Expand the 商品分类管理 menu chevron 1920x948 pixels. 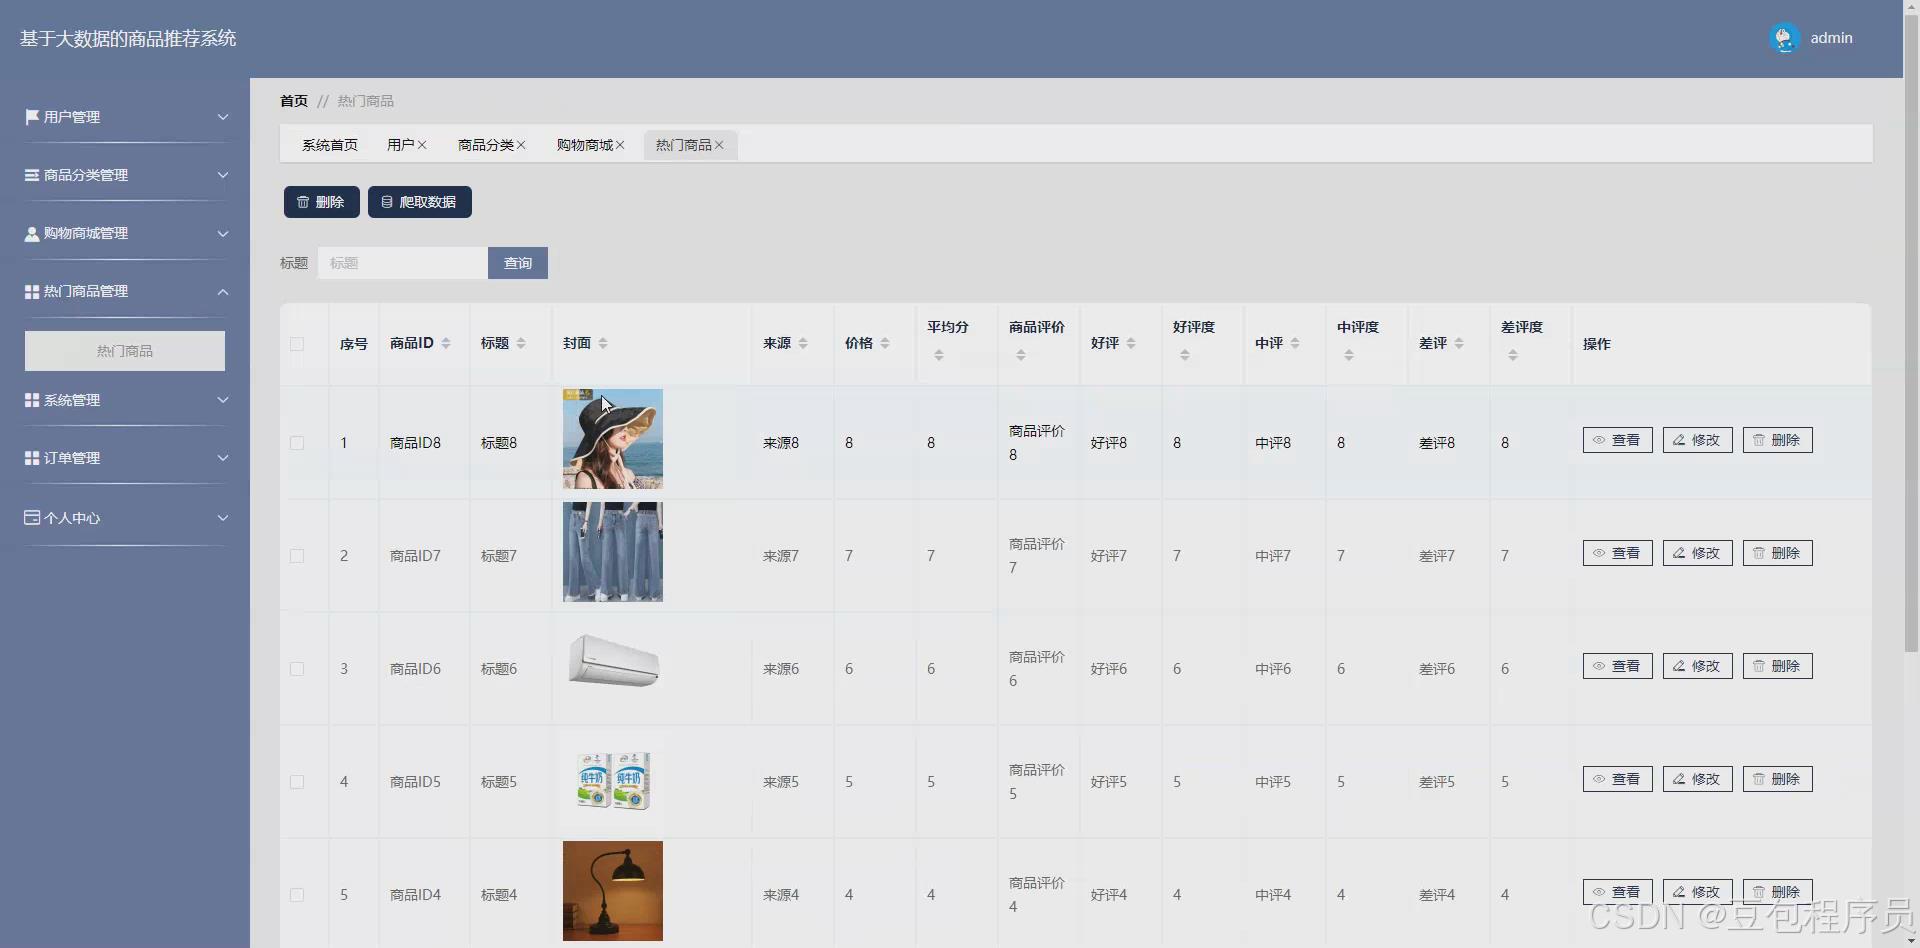(x=223, y=175)
